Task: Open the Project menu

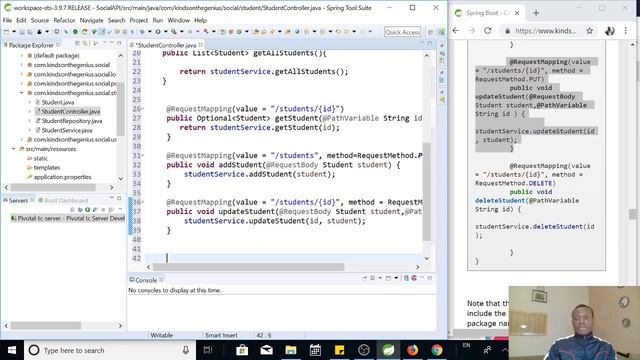Action: 139,20
